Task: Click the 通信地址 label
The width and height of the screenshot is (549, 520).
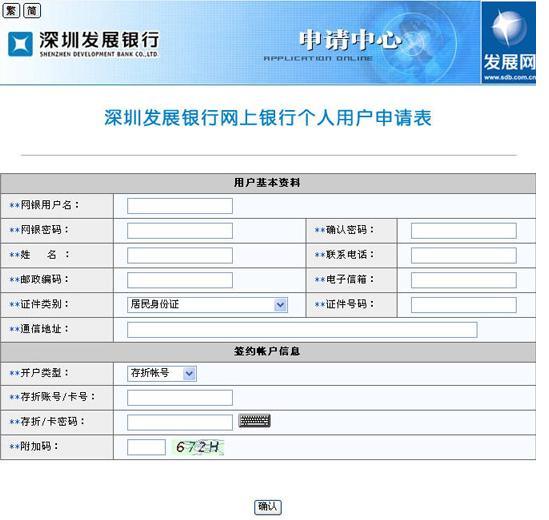Action: [x=39, y=329]
